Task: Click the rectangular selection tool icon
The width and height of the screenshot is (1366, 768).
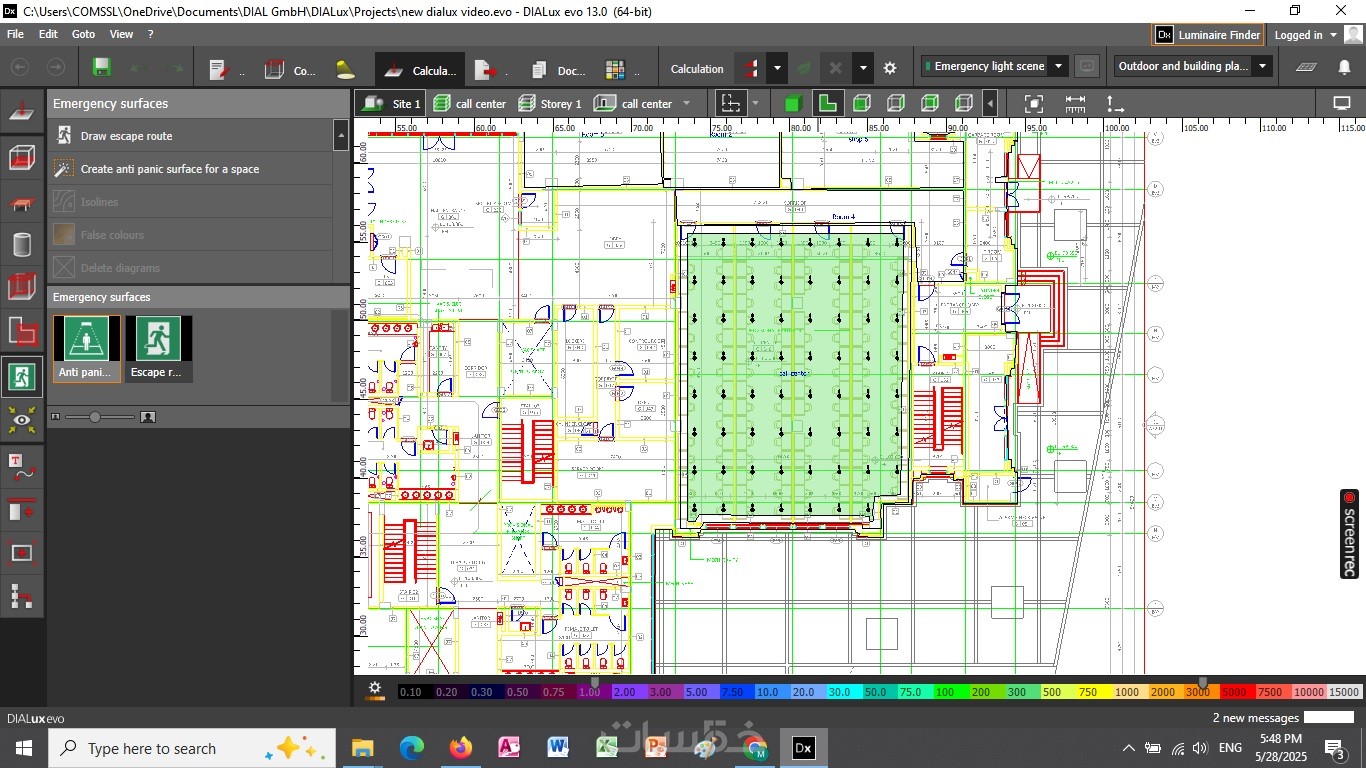Action: pos(731,104)
